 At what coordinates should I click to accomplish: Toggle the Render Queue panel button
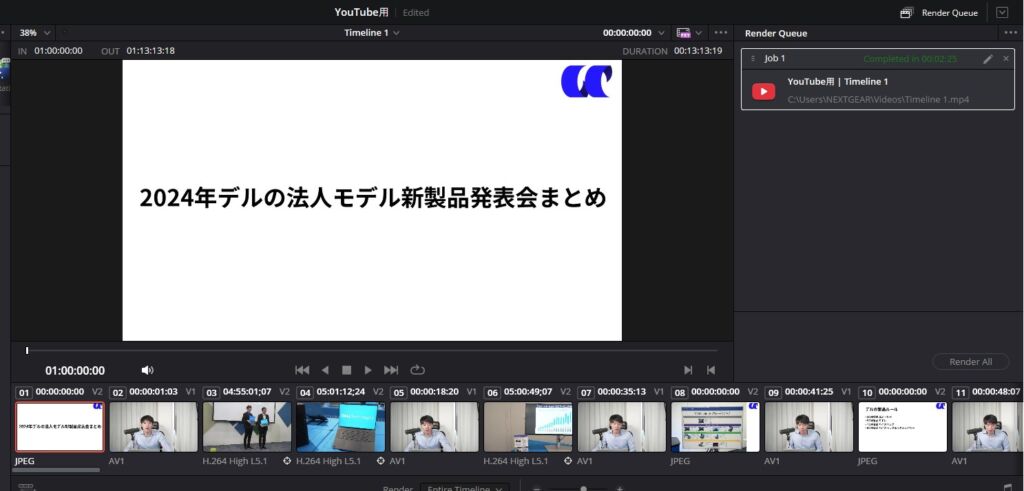pyautogui.click(x=938, y=12)
